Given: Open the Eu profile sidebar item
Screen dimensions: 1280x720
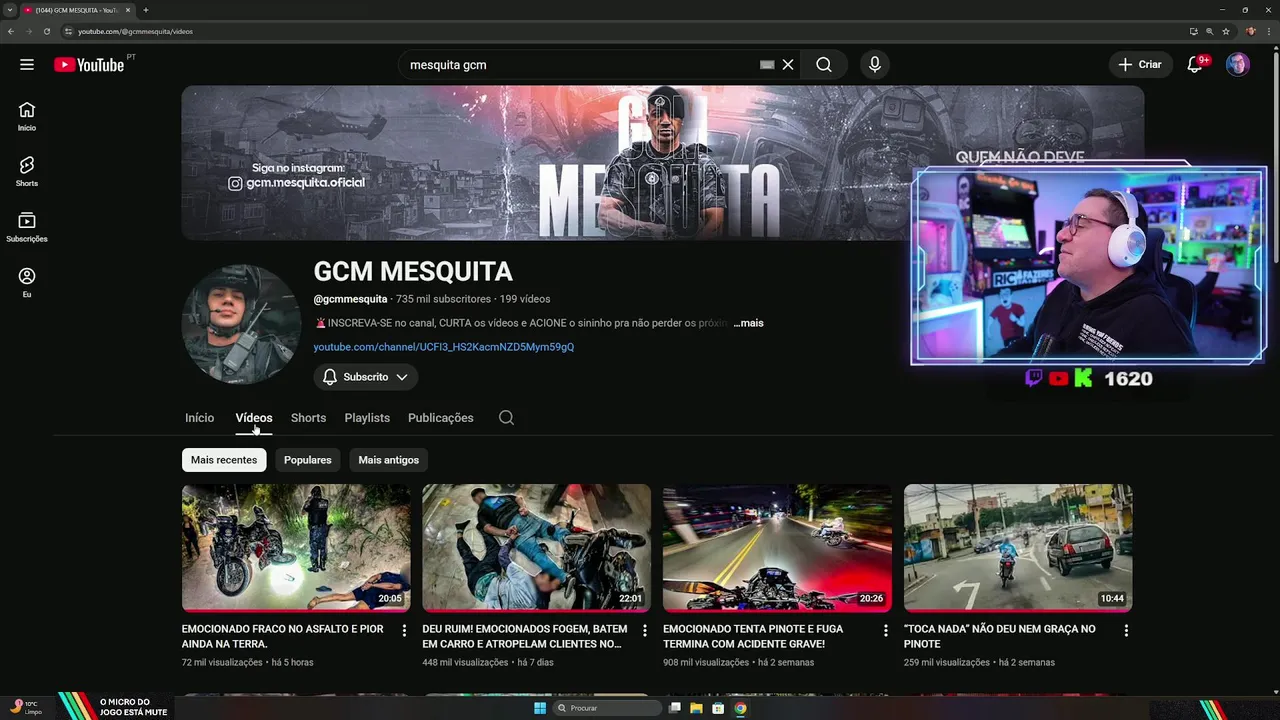Looking at the screenshot, I should click(27, 283).
